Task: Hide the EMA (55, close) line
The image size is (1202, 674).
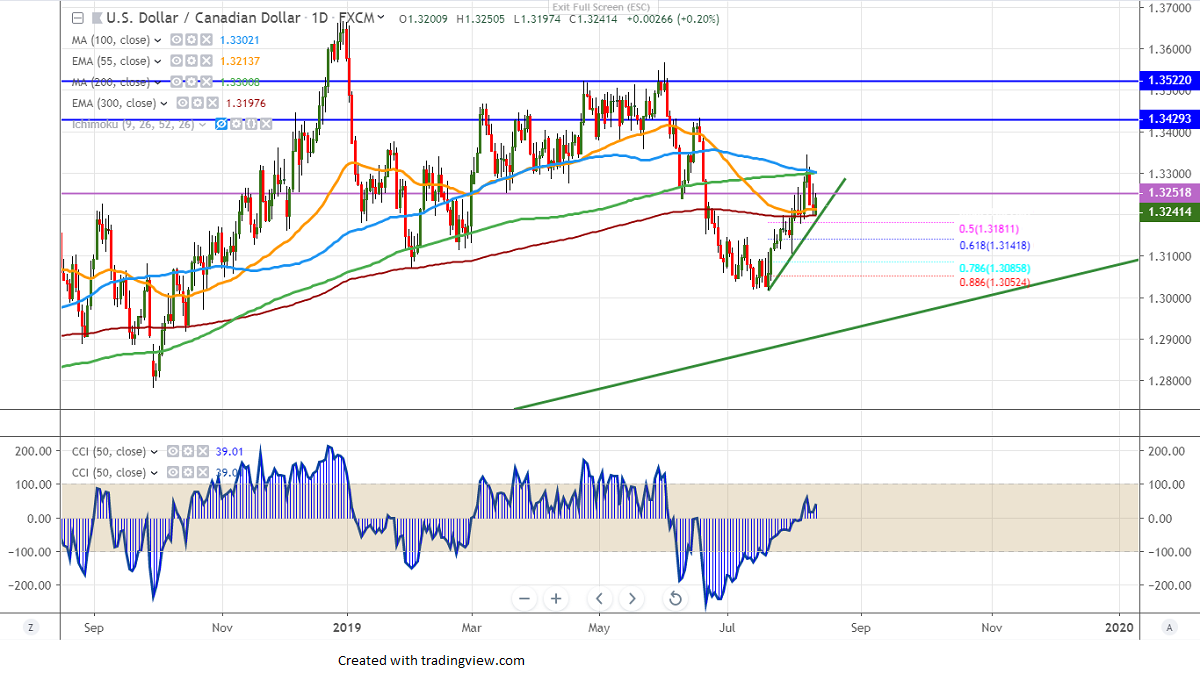Action: 176,61
